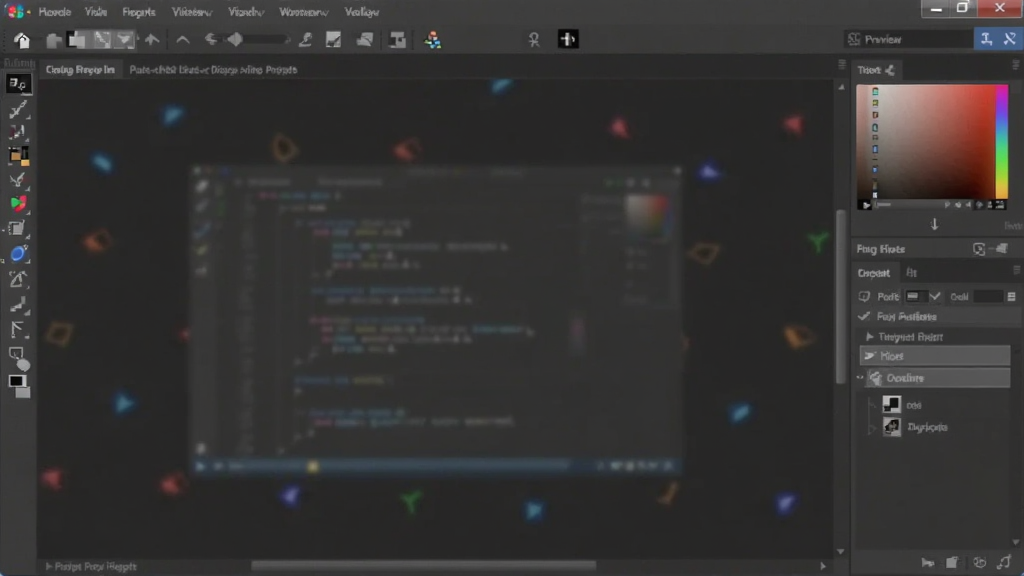Open the third menu in the menu bar

coord(138,12)
